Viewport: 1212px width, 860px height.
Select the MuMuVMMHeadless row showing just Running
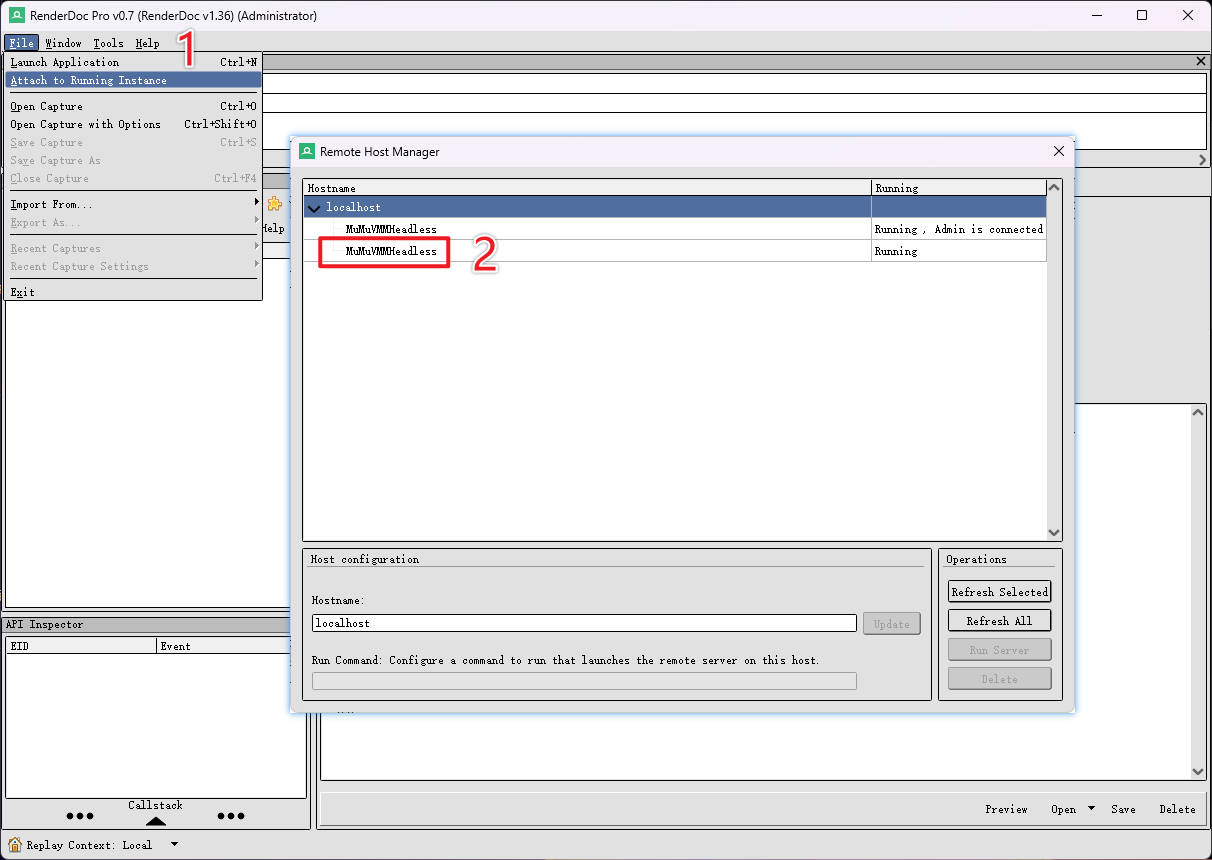pos(675,251)
